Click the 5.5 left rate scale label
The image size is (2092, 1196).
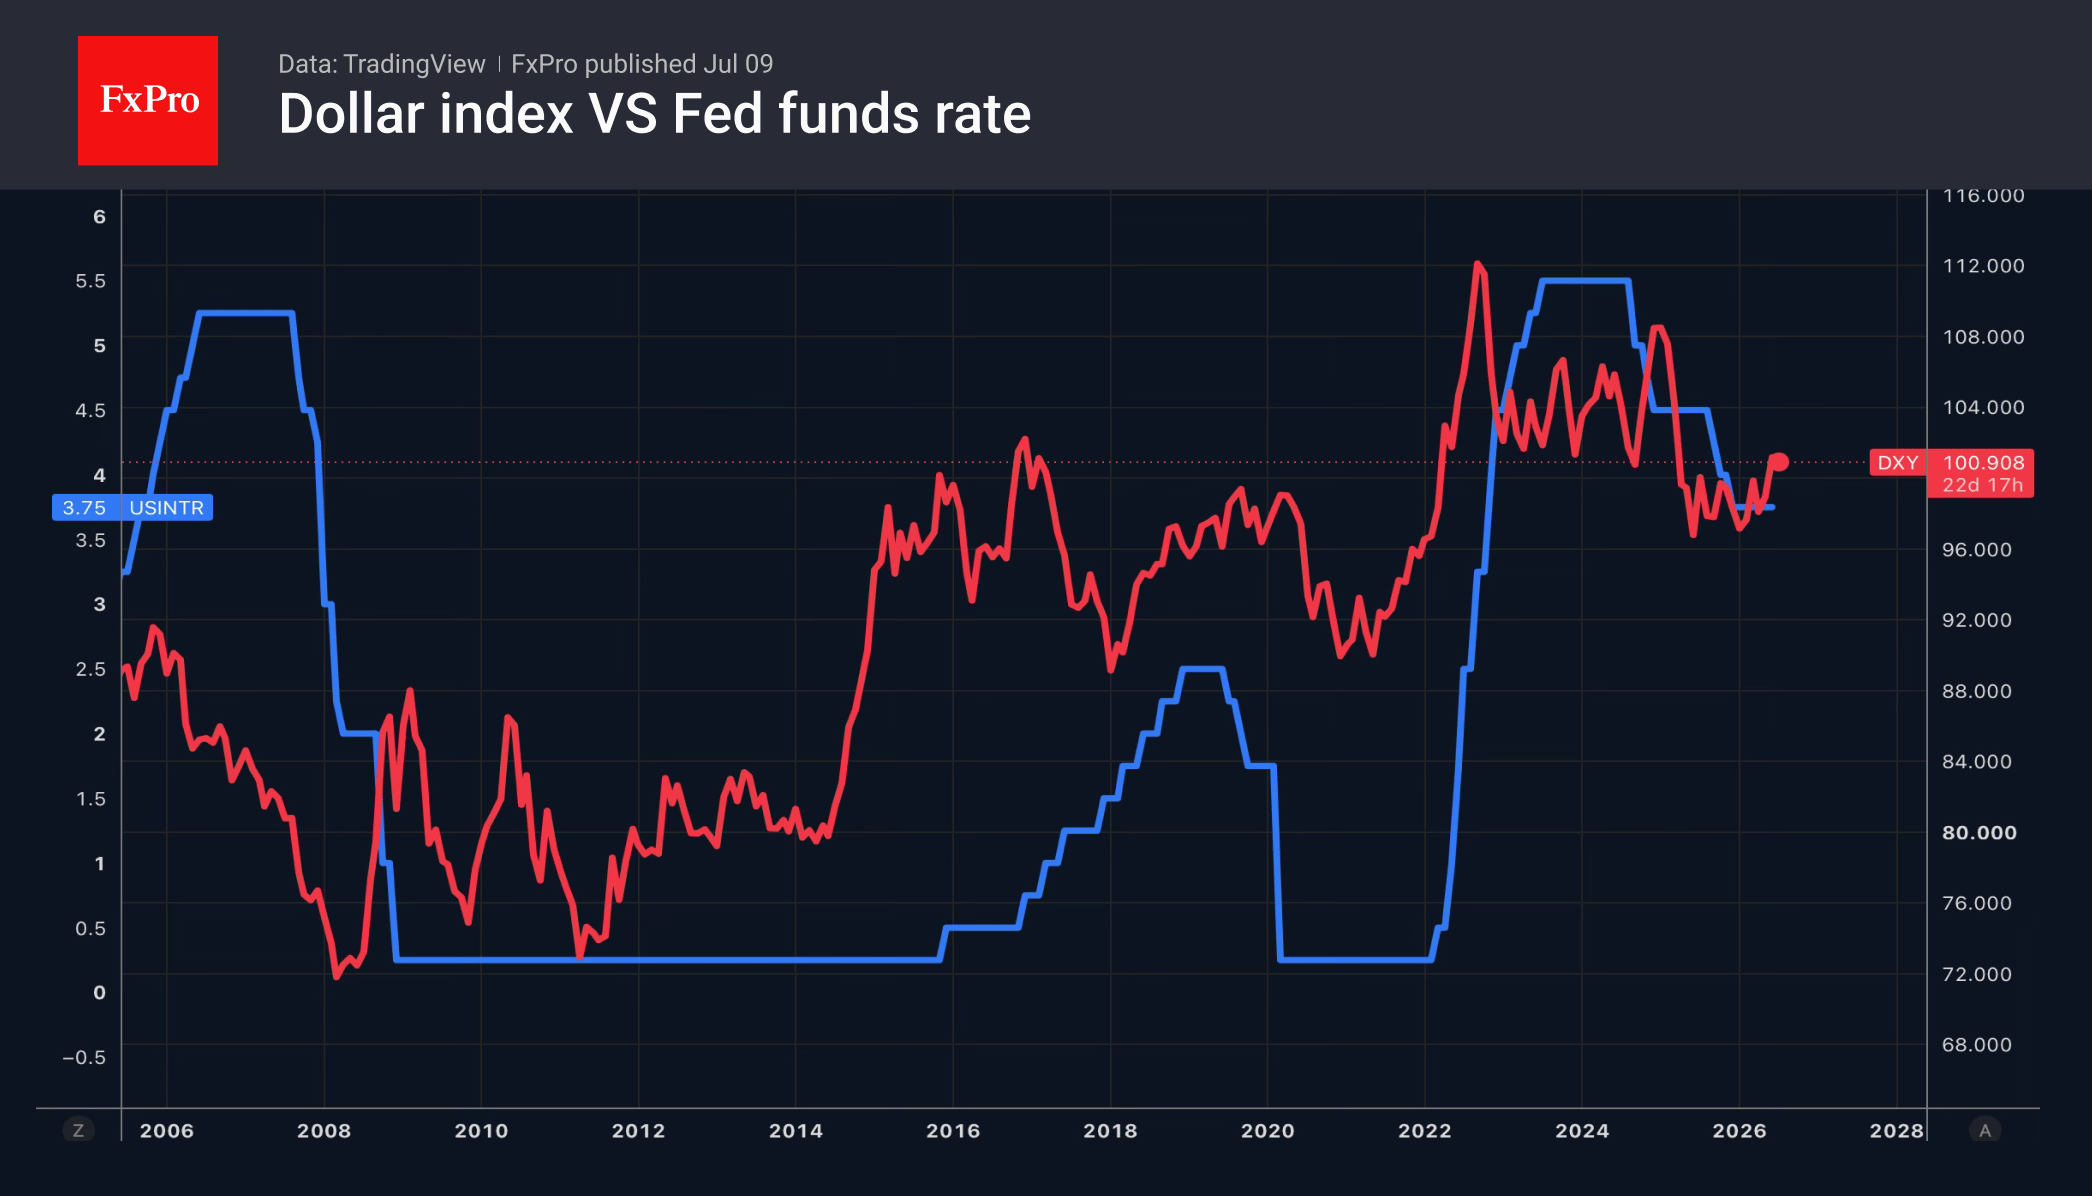[x=90, y=281]
